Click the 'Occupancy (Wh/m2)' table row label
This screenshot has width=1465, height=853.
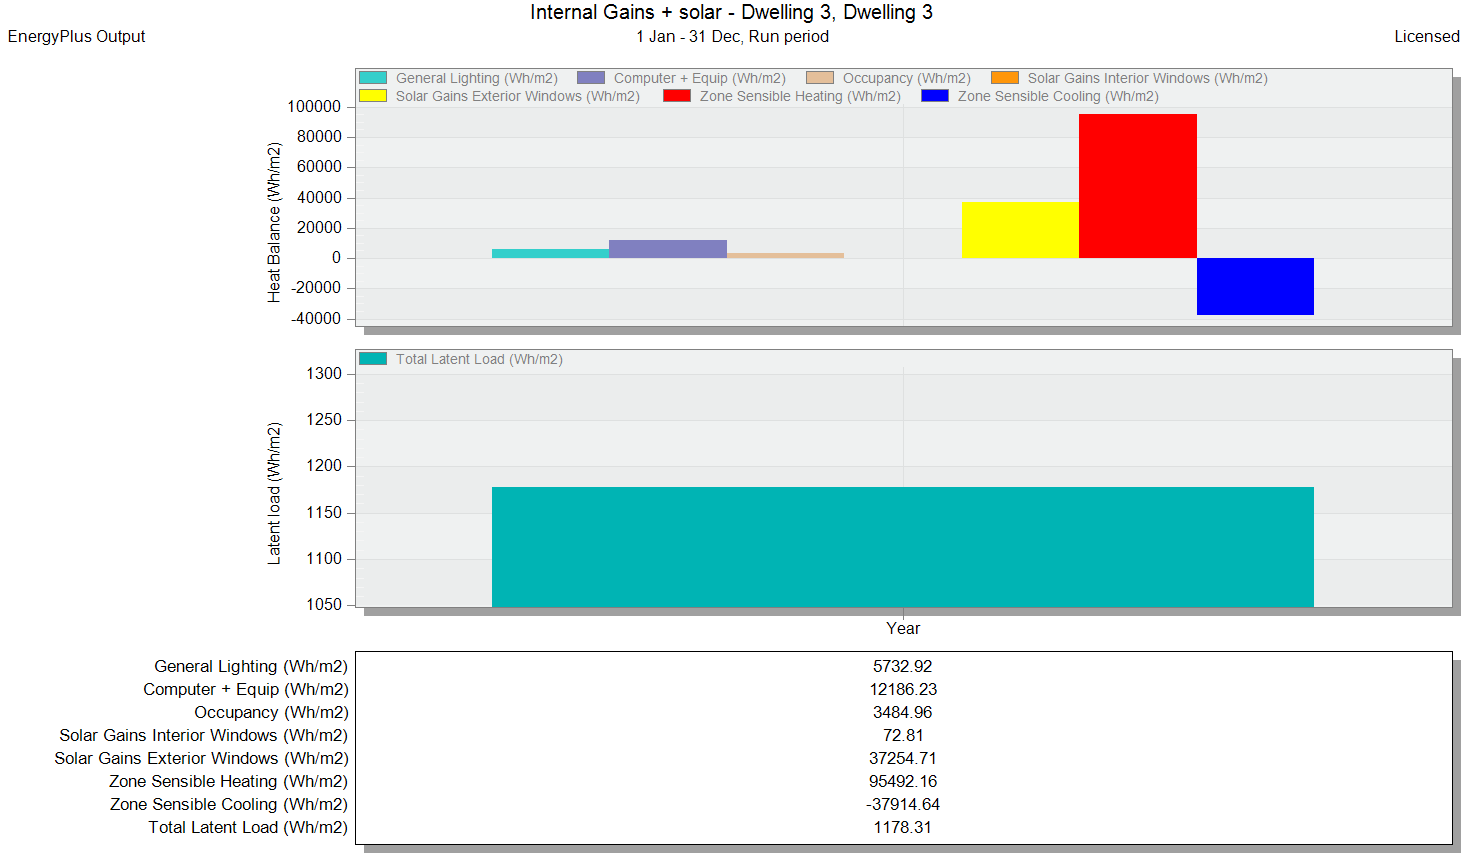click(271, 712)
